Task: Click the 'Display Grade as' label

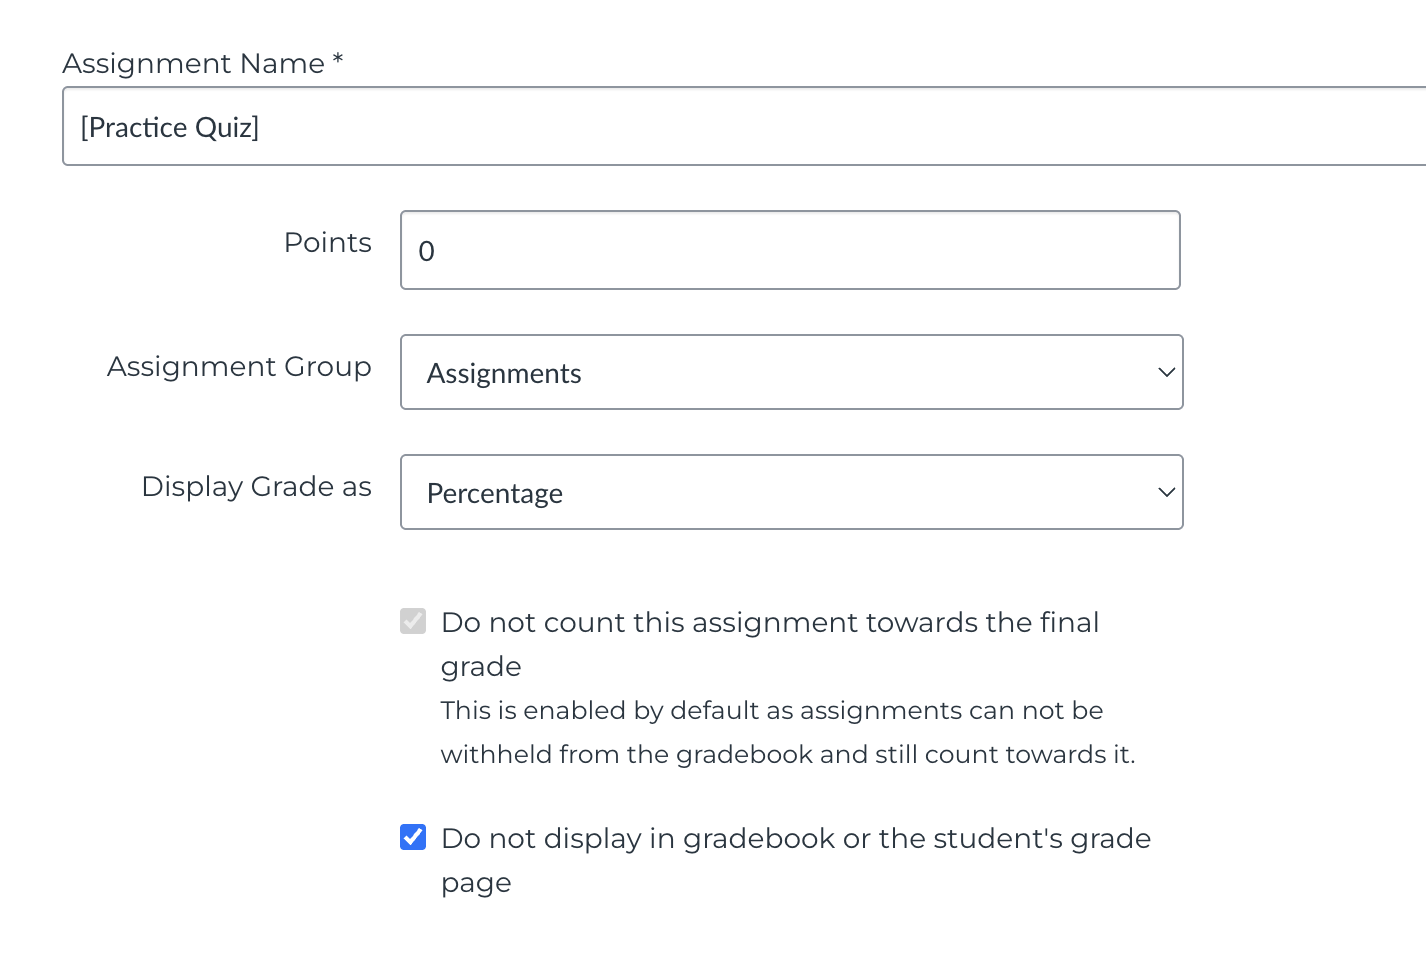Action: 256,487
